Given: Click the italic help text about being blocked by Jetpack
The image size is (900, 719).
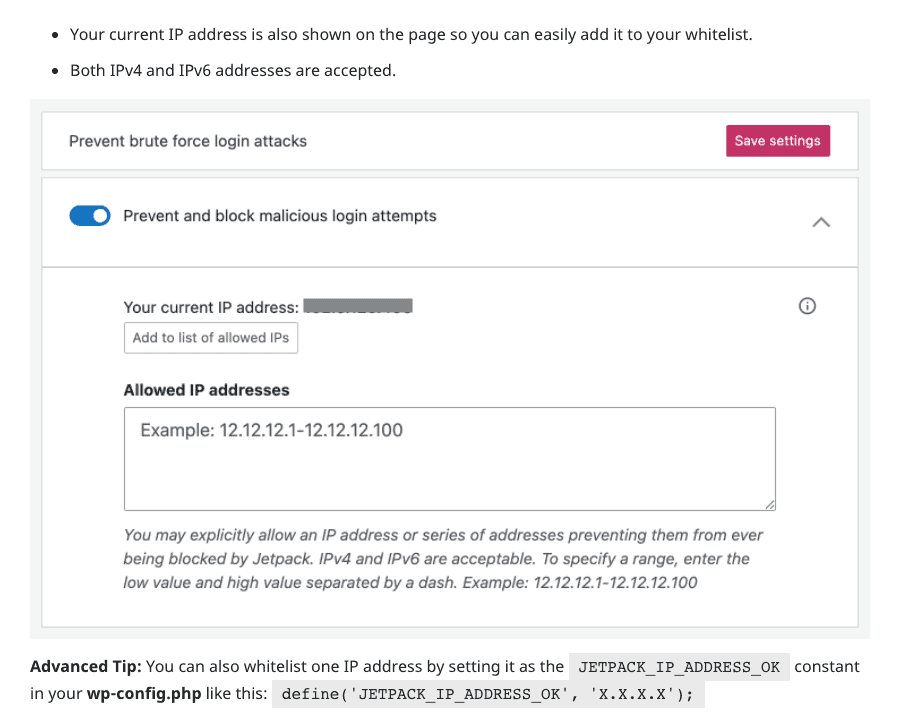Looking at the screenshot, I should (x=443, y=559).
